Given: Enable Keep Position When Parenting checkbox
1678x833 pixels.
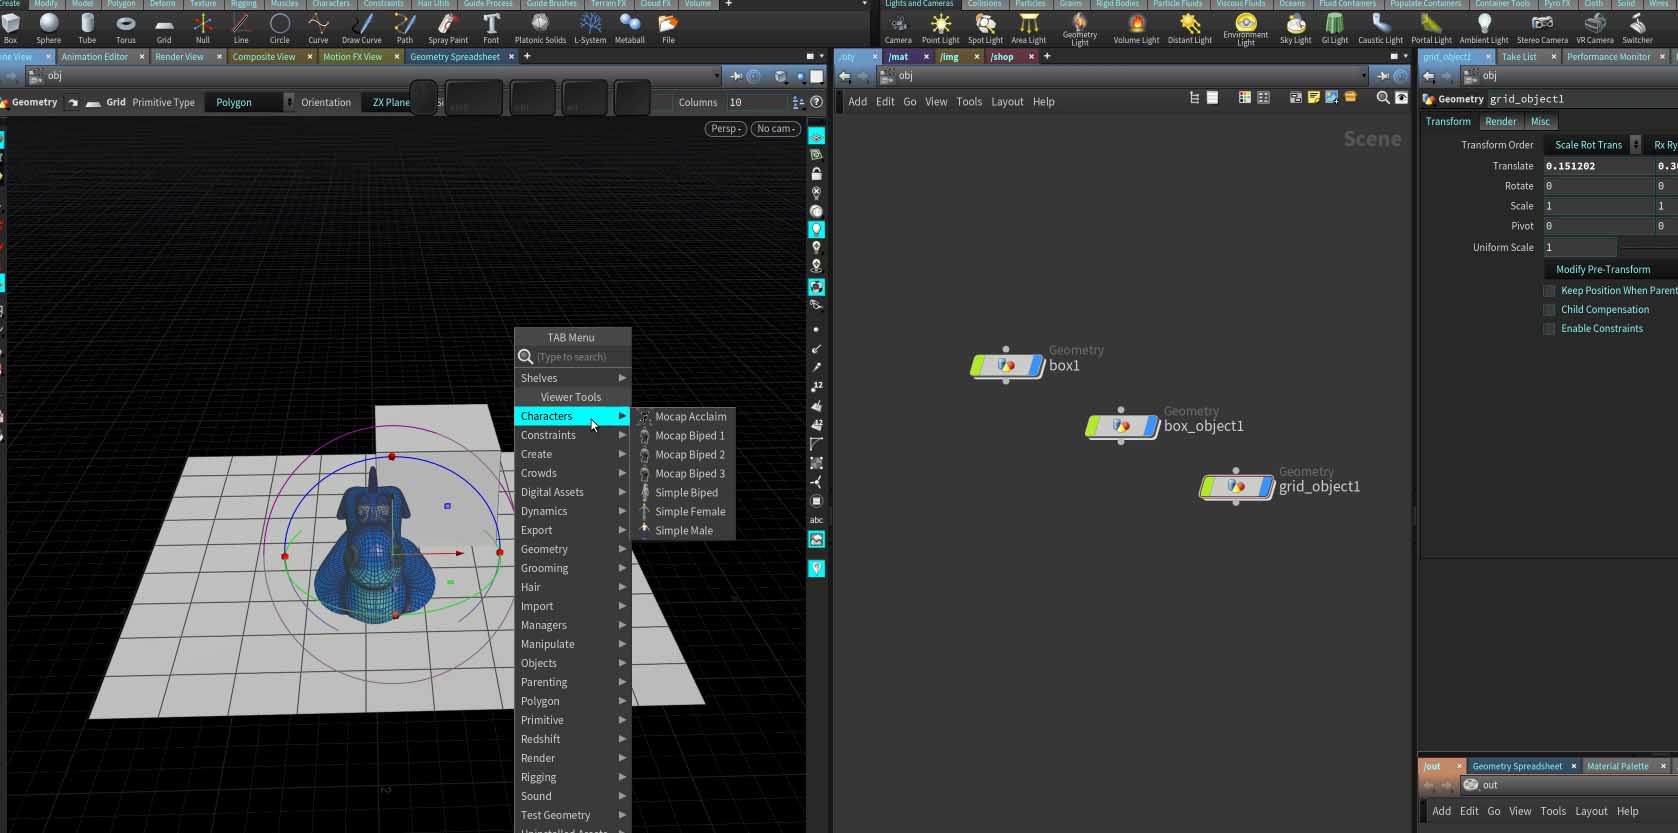Looking at the screenshot, I should tap(1549, 291).
